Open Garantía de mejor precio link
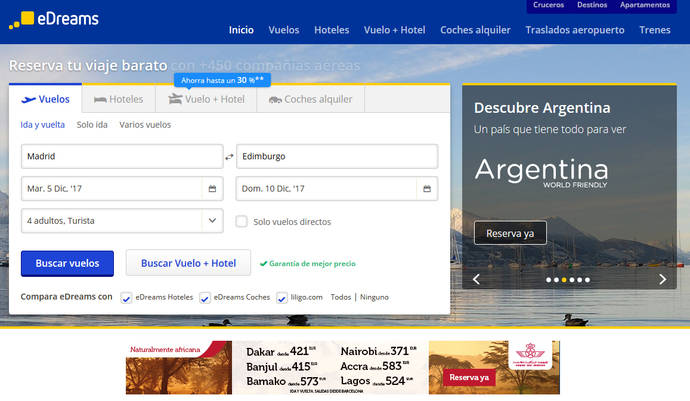The width and height of the screenshot is (690, 401). click(308, 264)
